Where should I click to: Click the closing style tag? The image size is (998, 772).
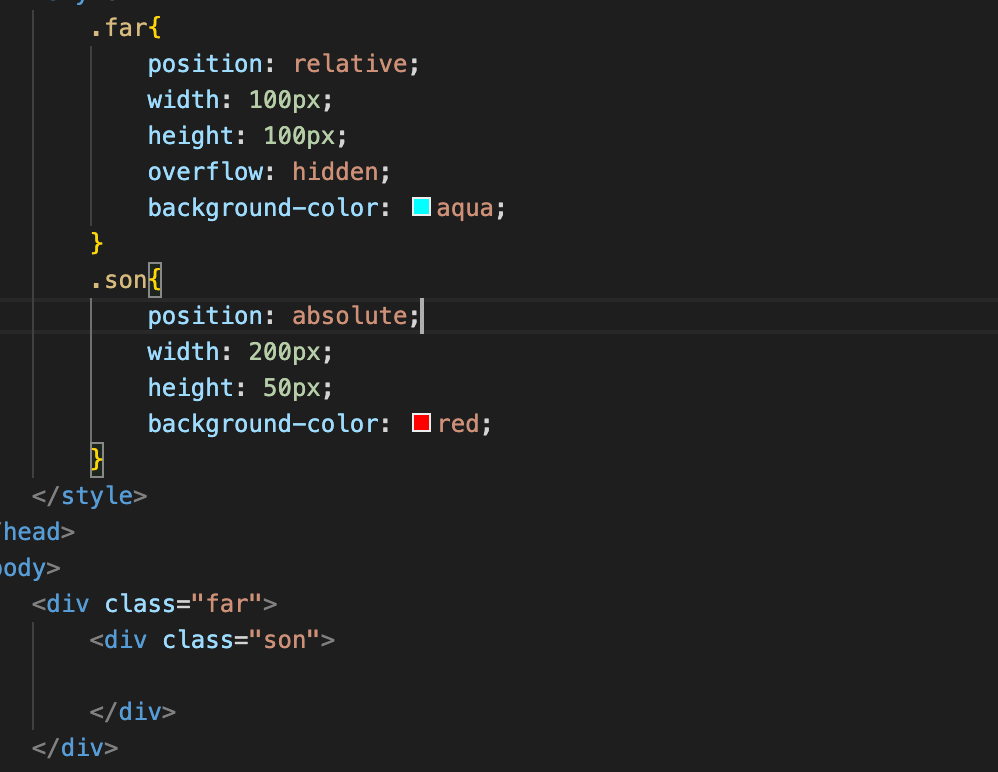[x=90, y=496]
